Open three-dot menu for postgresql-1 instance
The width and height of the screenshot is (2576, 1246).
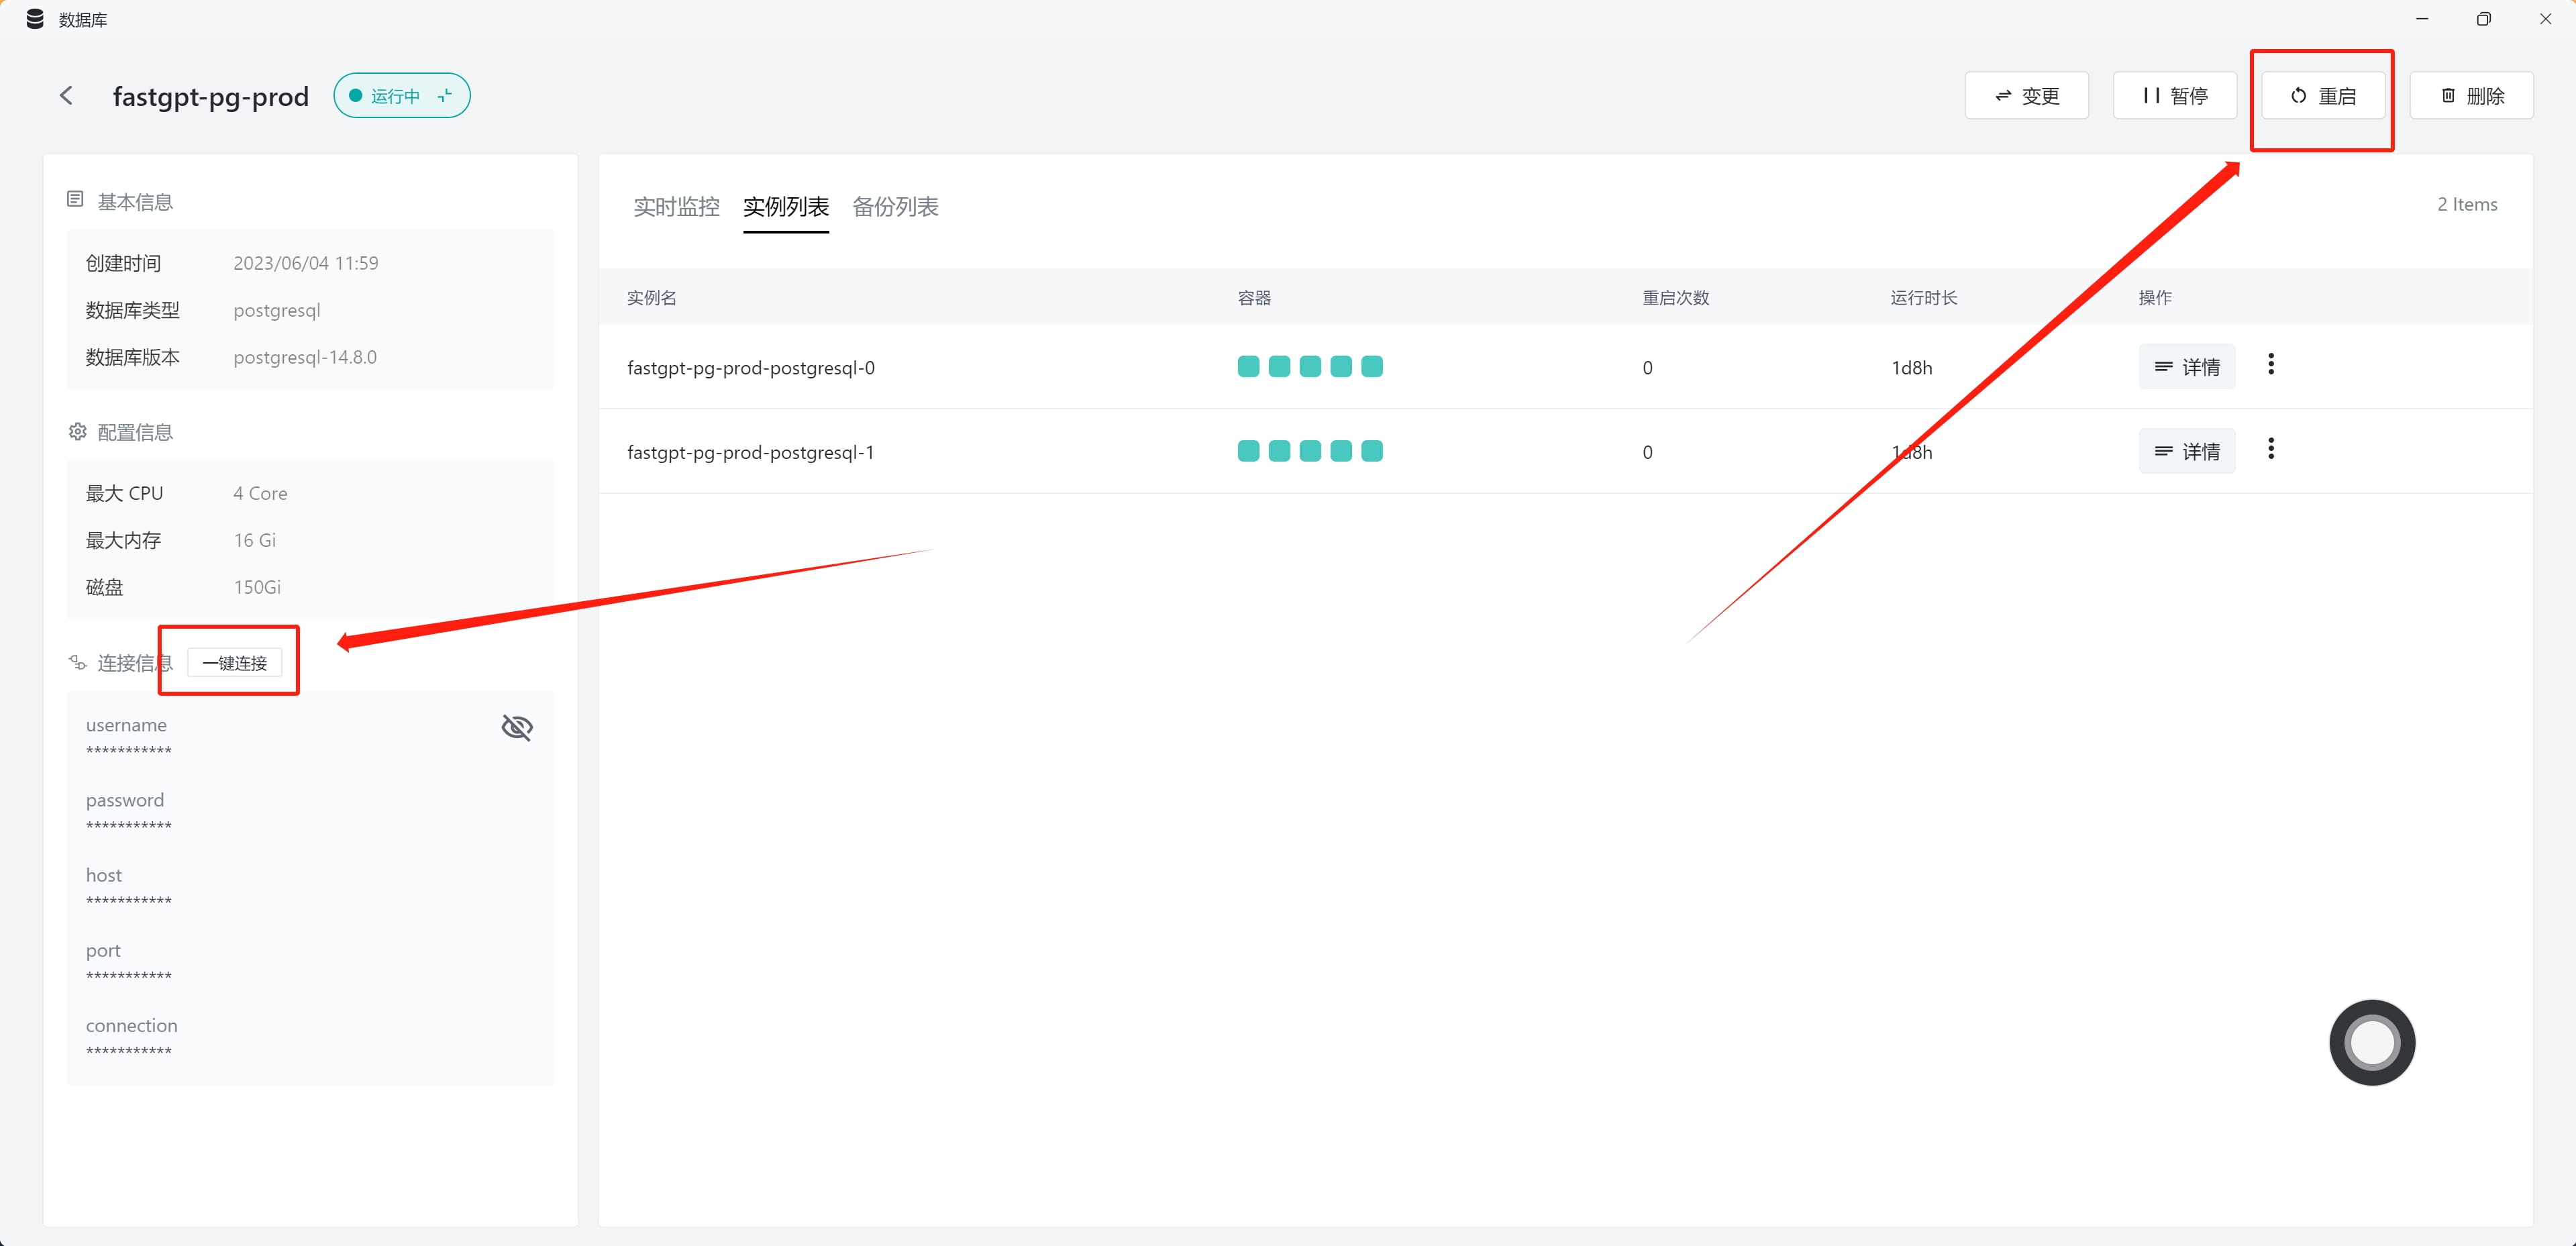click(x=2271, y=449)
